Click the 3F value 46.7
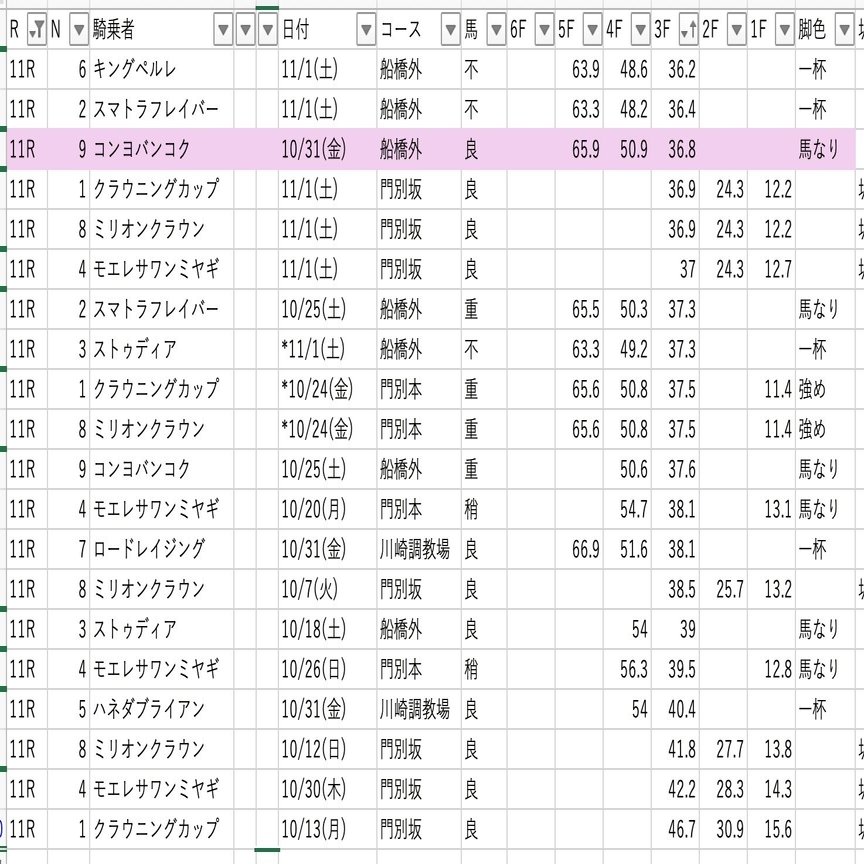This screenshot has height=864, width=864. pos(682,829)
